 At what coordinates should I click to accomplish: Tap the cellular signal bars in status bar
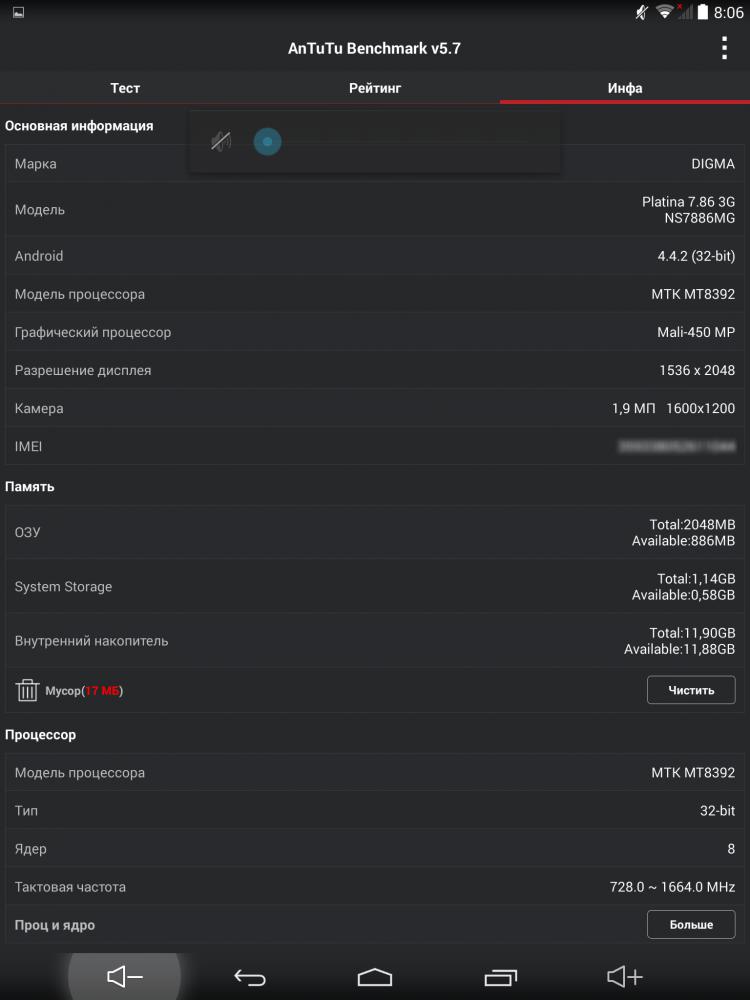point(685,11)
